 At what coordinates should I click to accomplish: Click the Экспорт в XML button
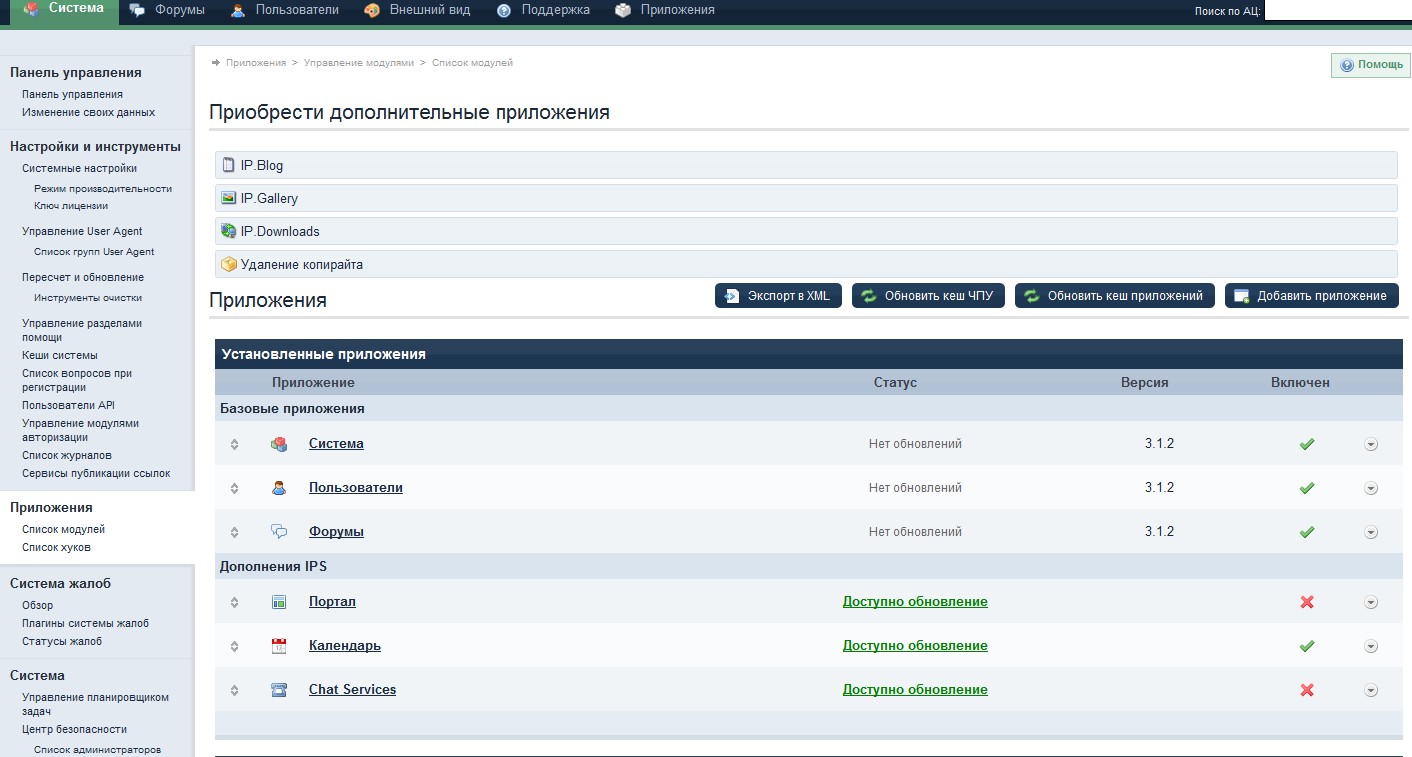pos(778,296)
